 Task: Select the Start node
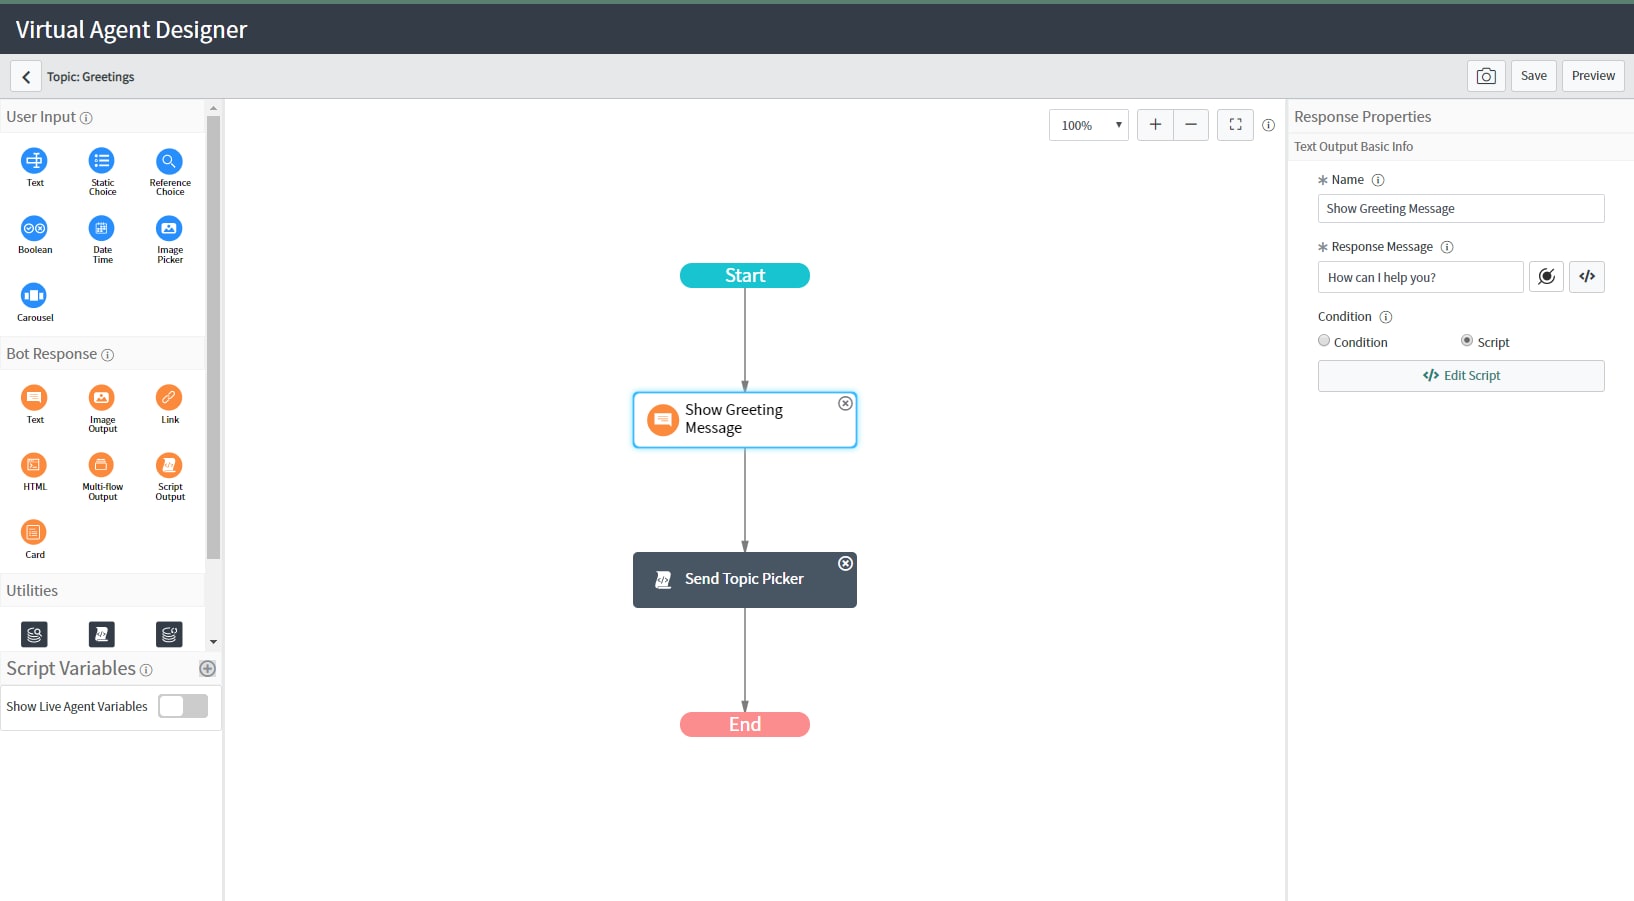point(745,275)
